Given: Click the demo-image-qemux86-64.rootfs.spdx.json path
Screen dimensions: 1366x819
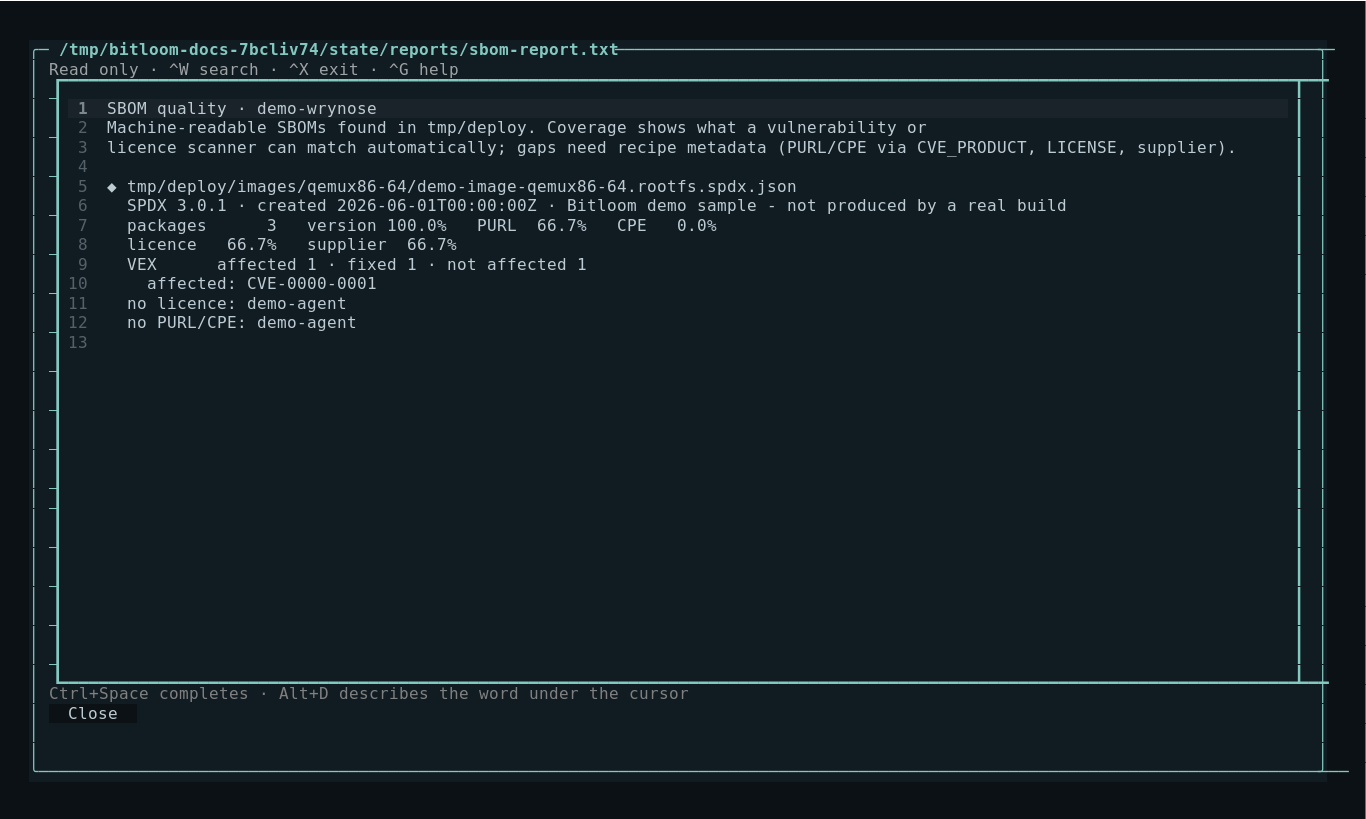Looking at the screenshot, I should (x=462, y=186).
